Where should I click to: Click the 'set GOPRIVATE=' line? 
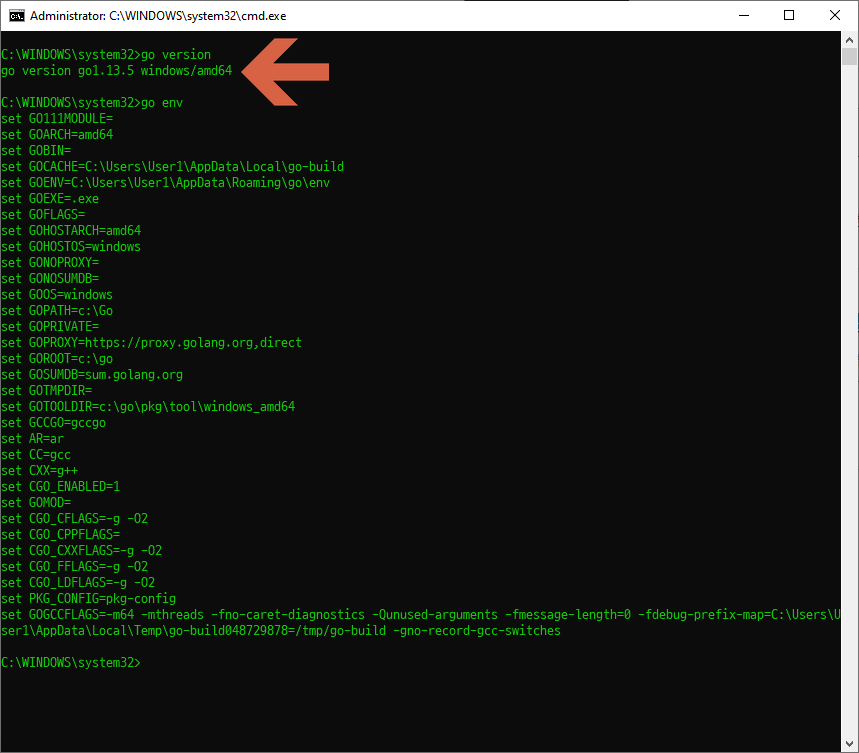pos(50,327)
